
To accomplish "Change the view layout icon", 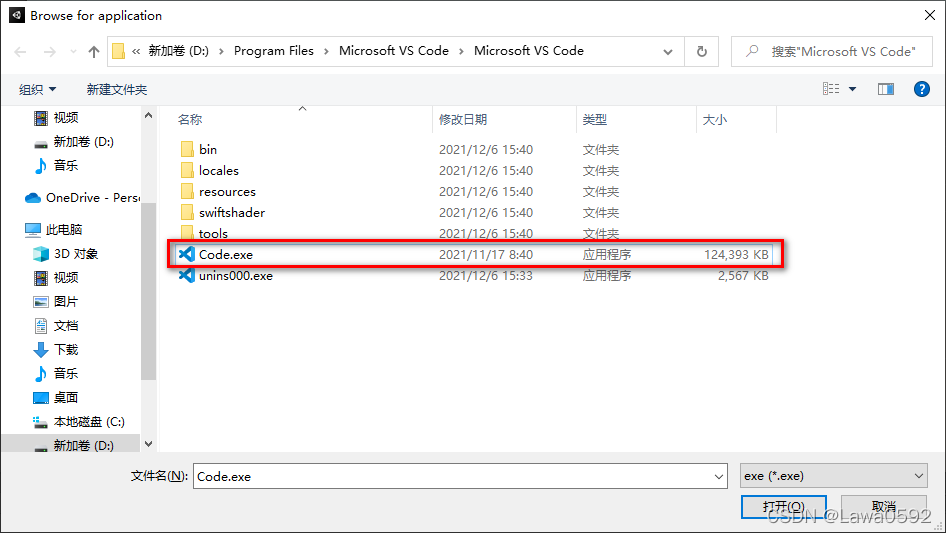I will coord(831,89).
